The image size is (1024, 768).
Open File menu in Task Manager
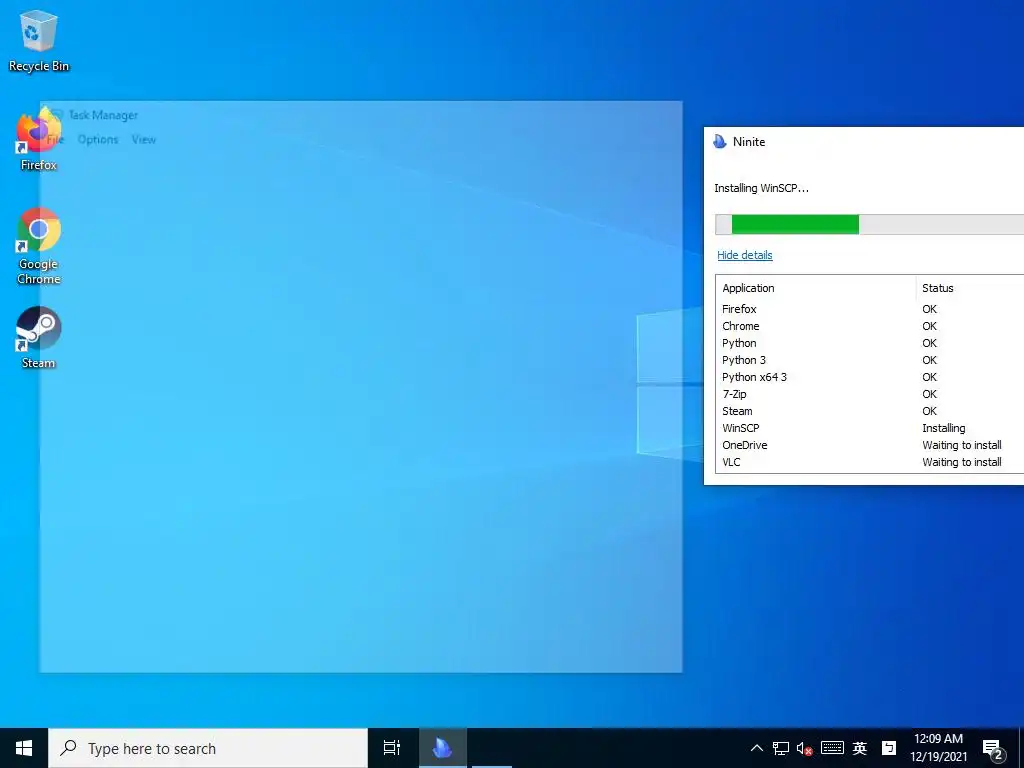(x=56, y=139)
